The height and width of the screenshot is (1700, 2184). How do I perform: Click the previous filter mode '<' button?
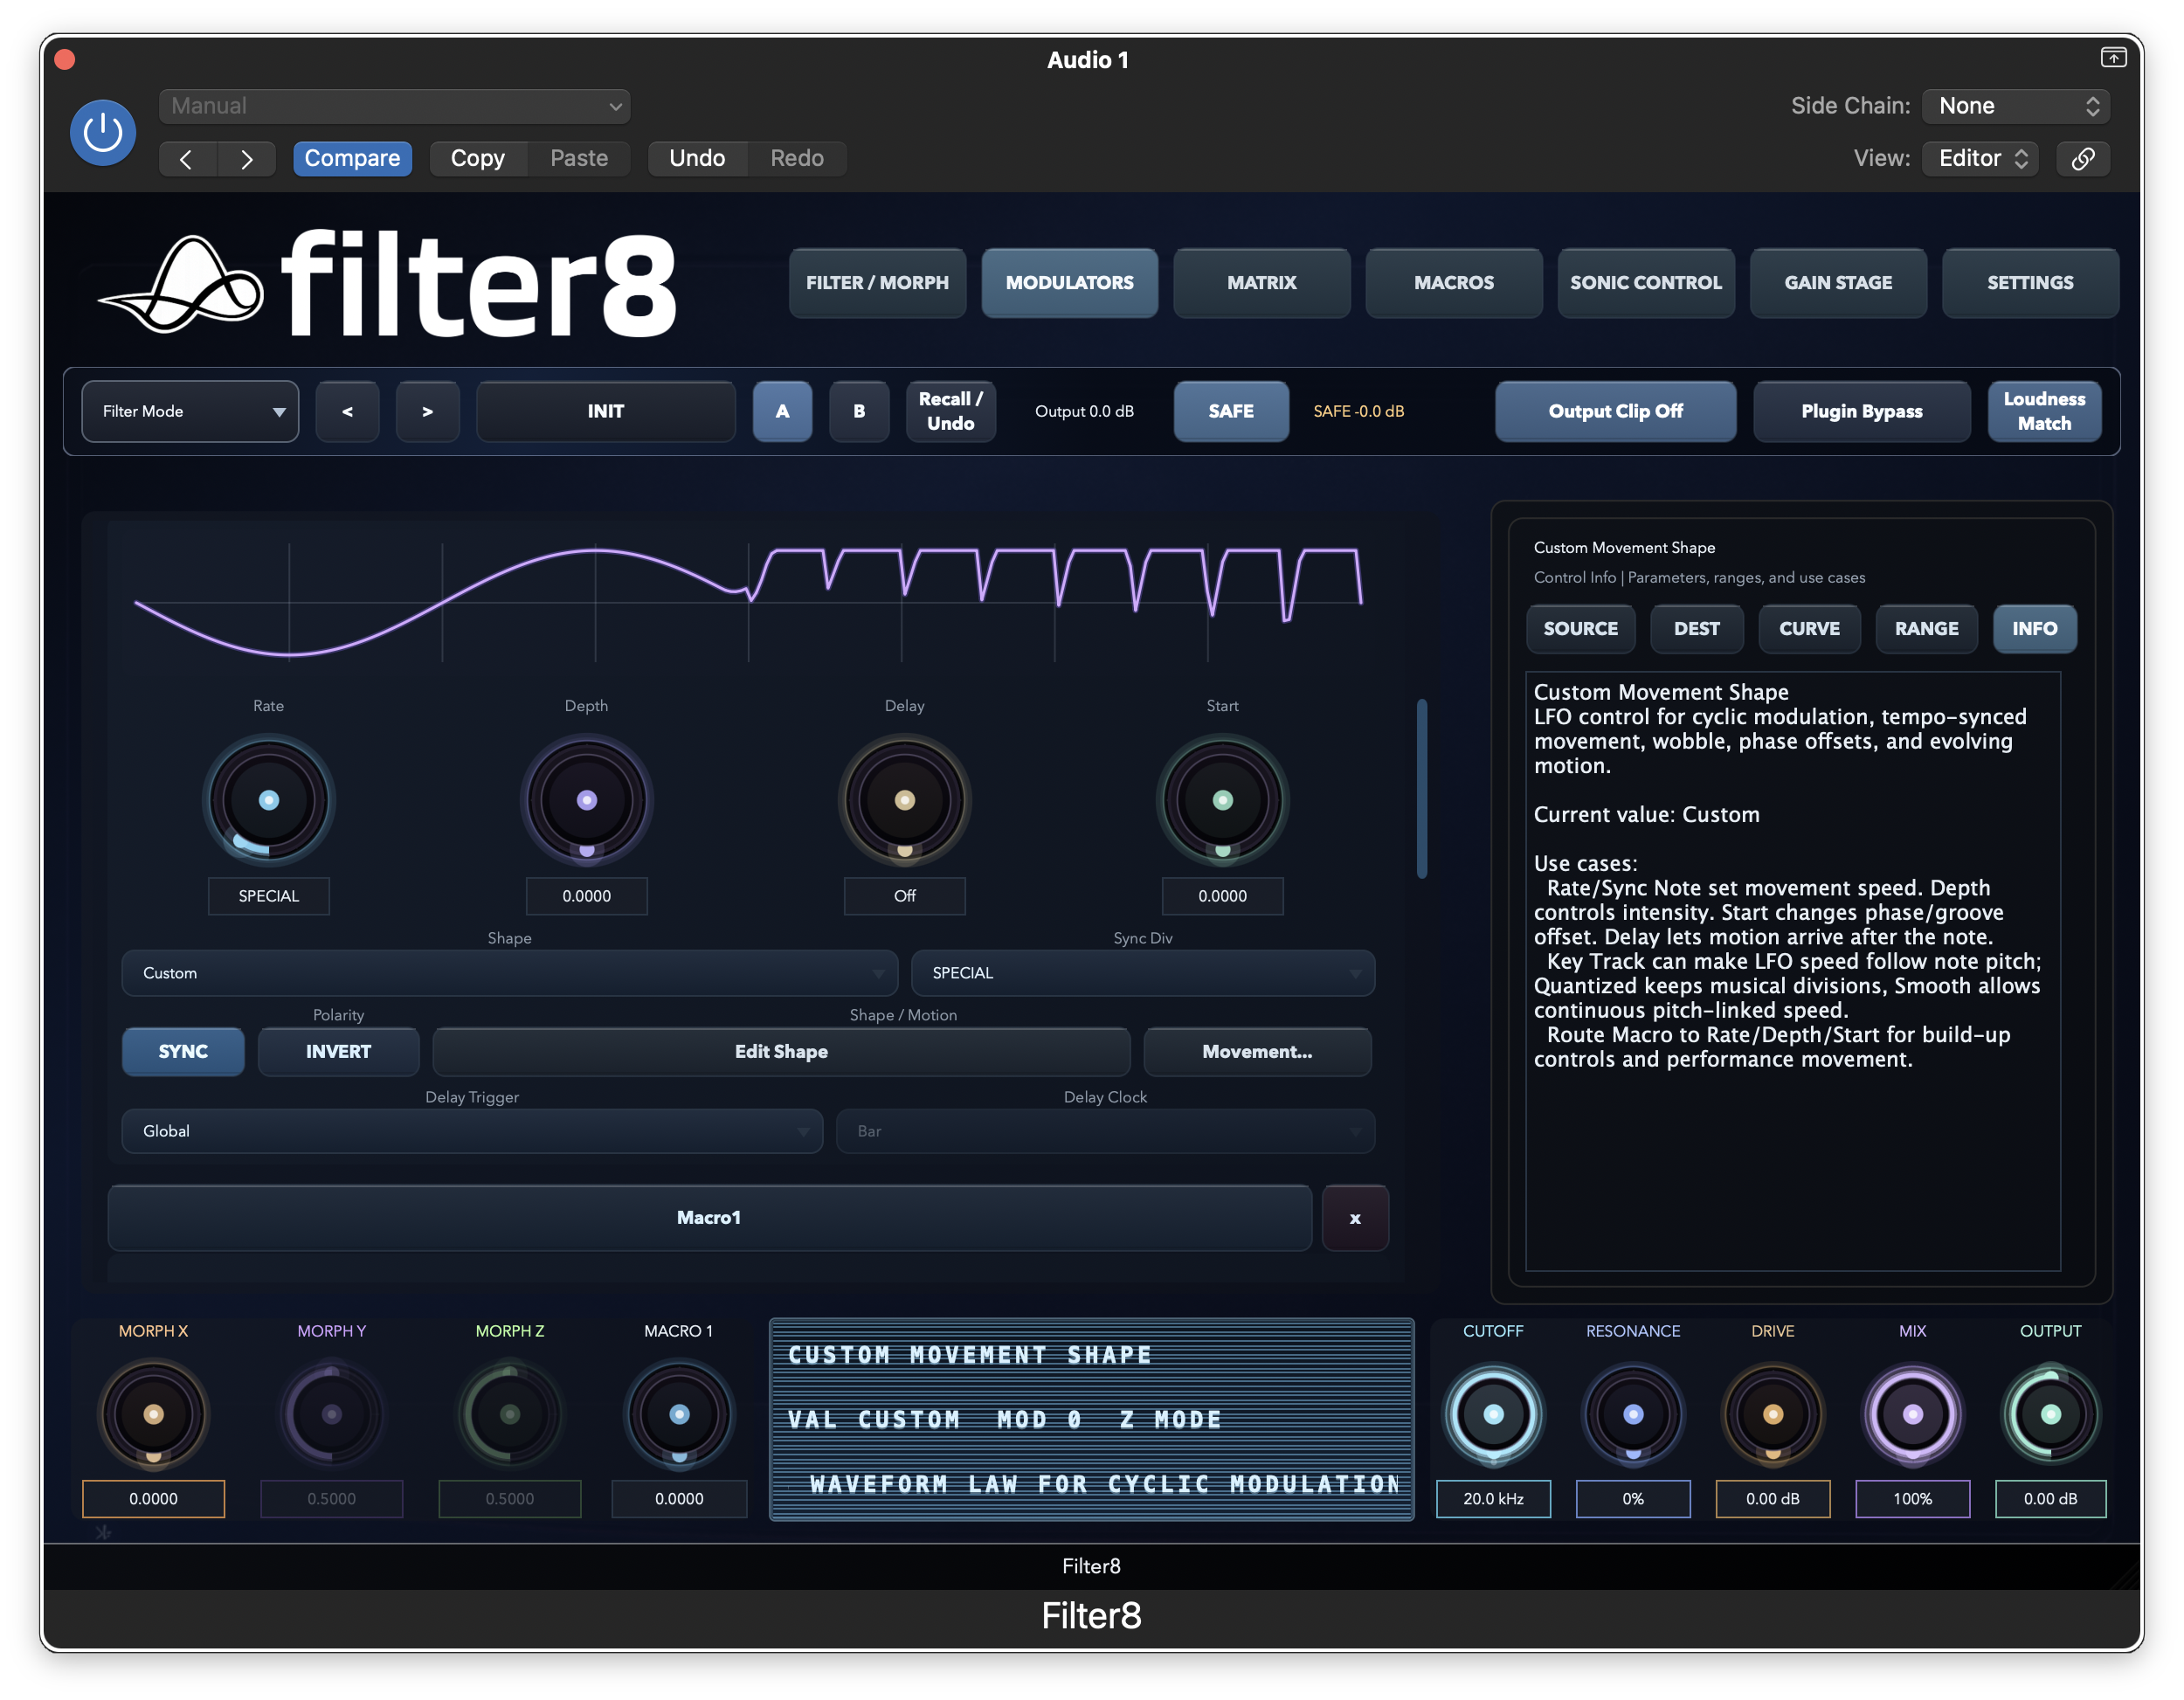pyautogui.click(x=347, y=411)
